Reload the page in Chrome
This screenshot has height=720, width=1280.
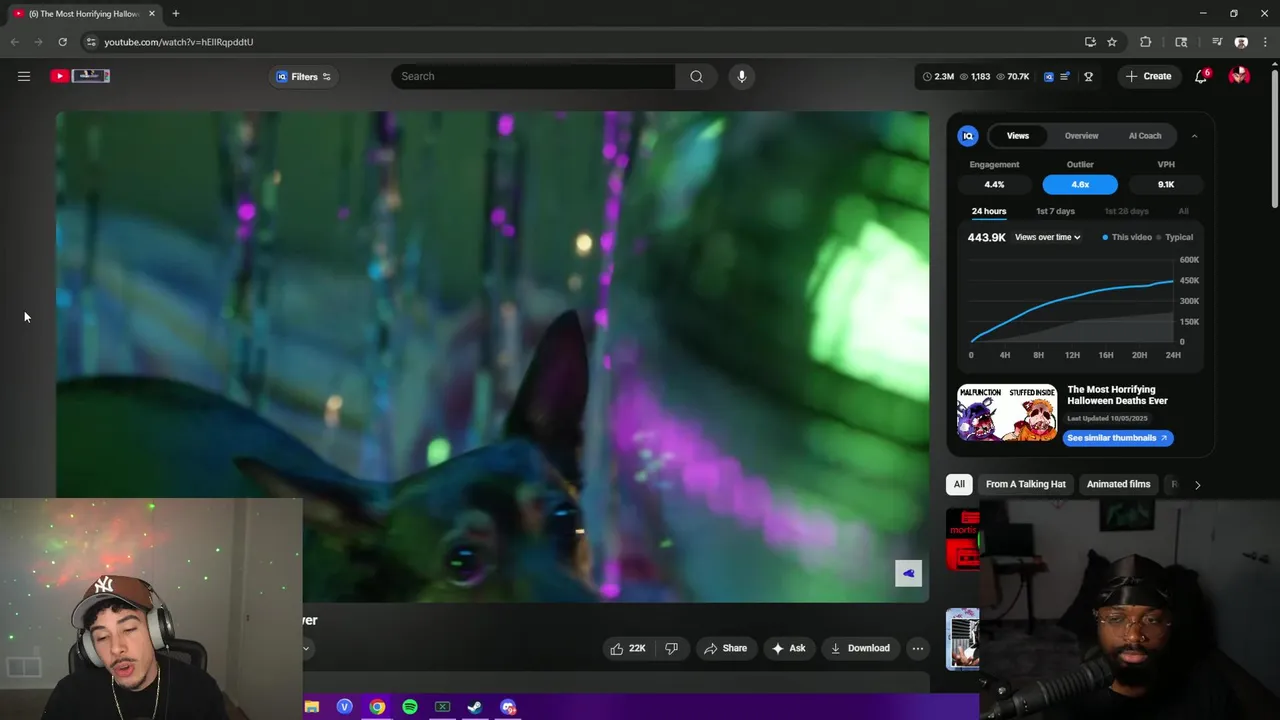tap(62, 42)
